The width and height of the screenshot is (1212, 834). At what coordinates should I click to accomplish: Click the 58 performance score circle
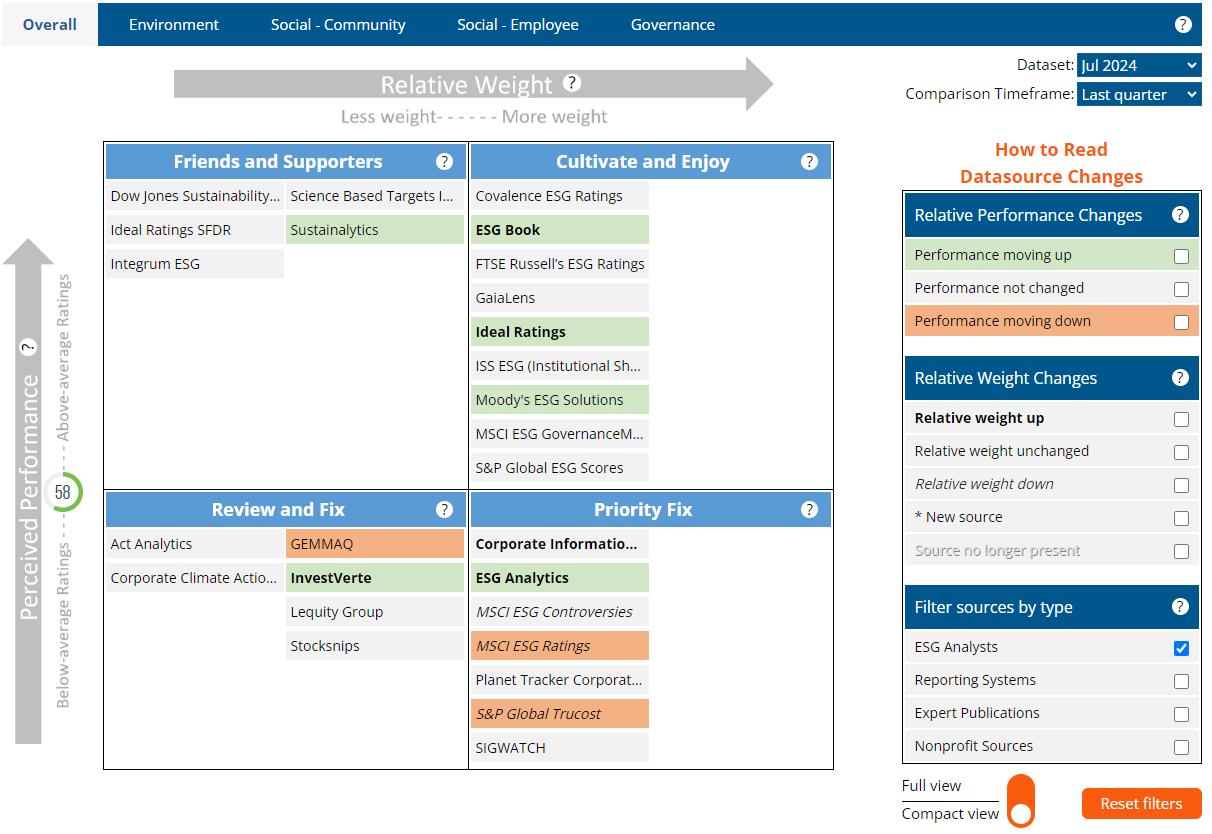click(63, 492)
